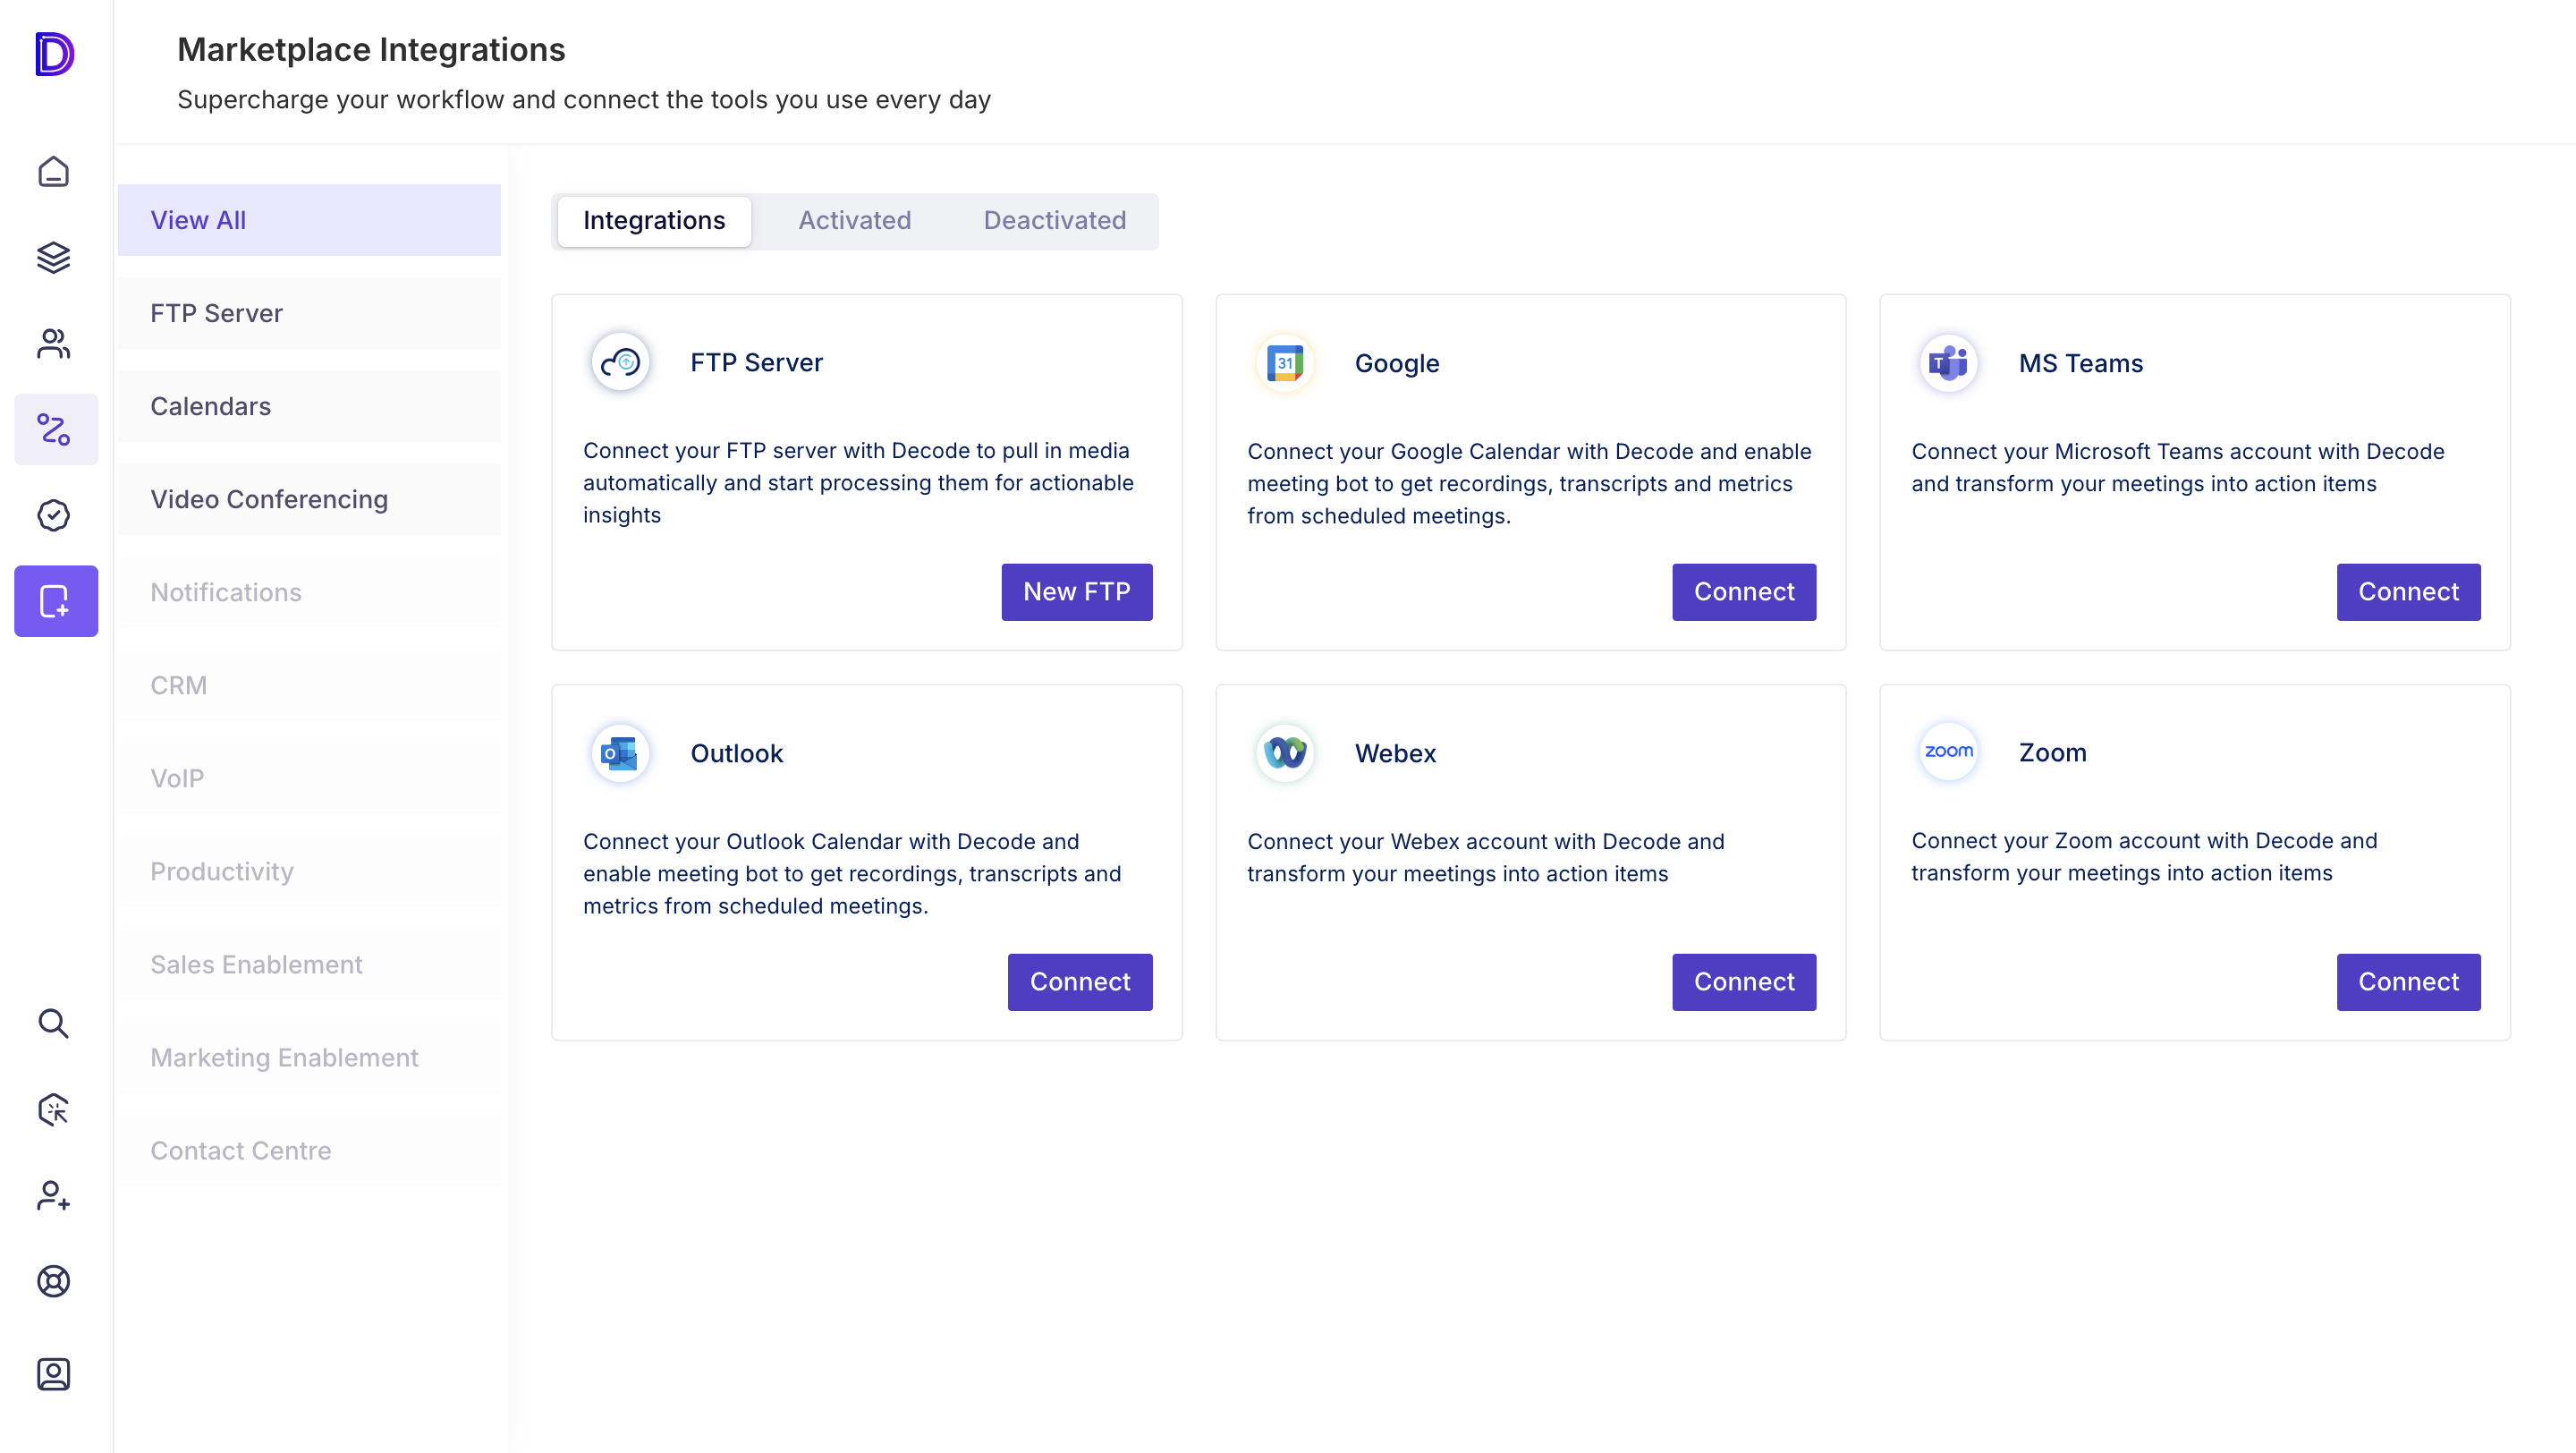Click the Google card description text

(x=1529, y=483)
